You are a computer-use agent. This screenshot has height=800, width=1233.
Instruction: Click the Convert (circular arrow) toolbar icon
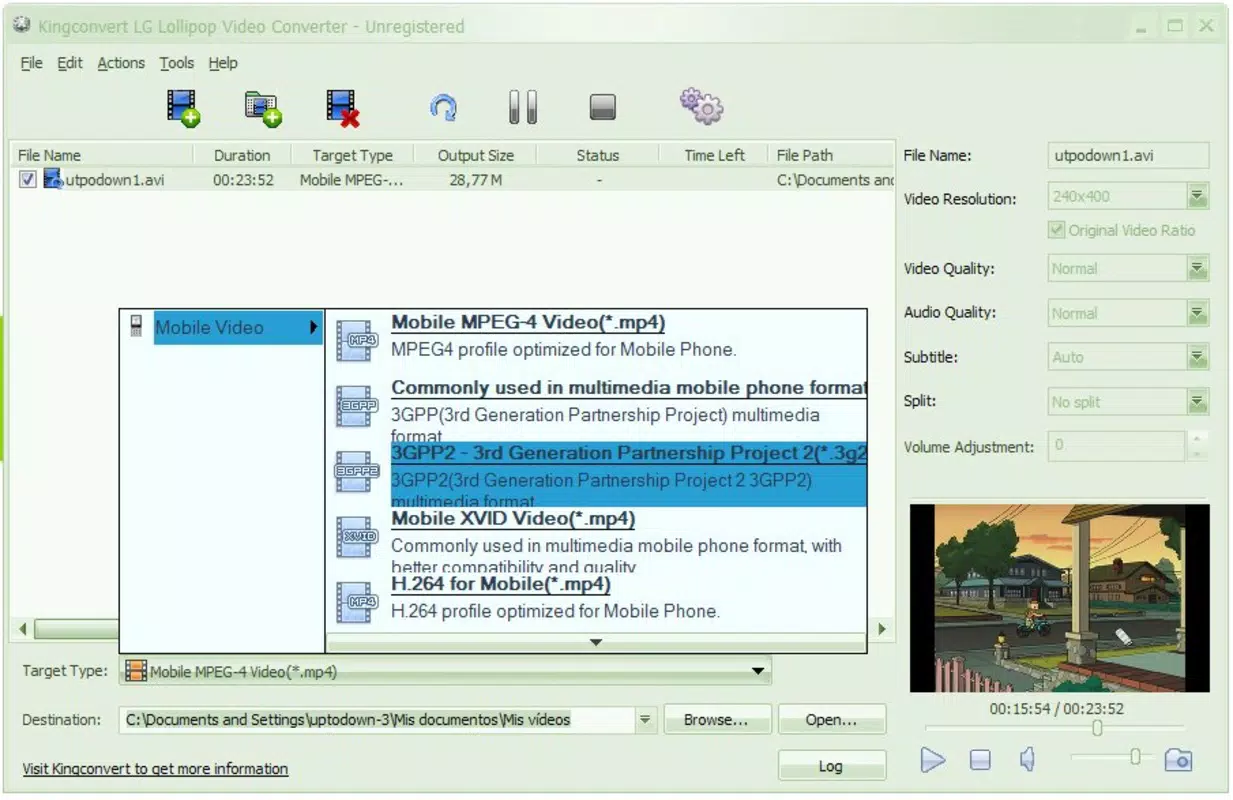pyautogui.click(x=444, y=107)
